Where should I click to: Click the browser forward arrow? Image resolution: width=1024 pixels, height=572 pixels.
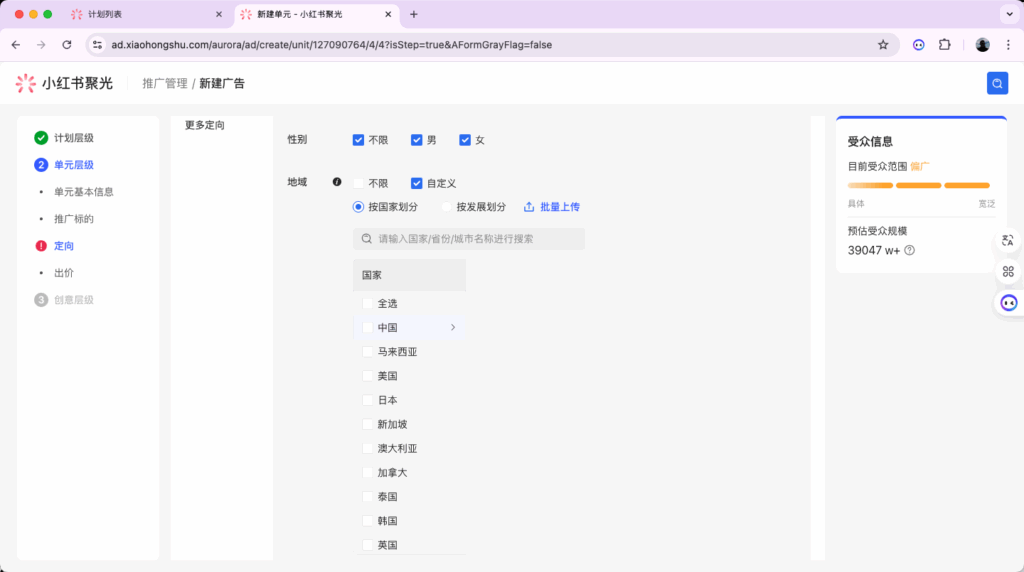[x=41, y=44]
